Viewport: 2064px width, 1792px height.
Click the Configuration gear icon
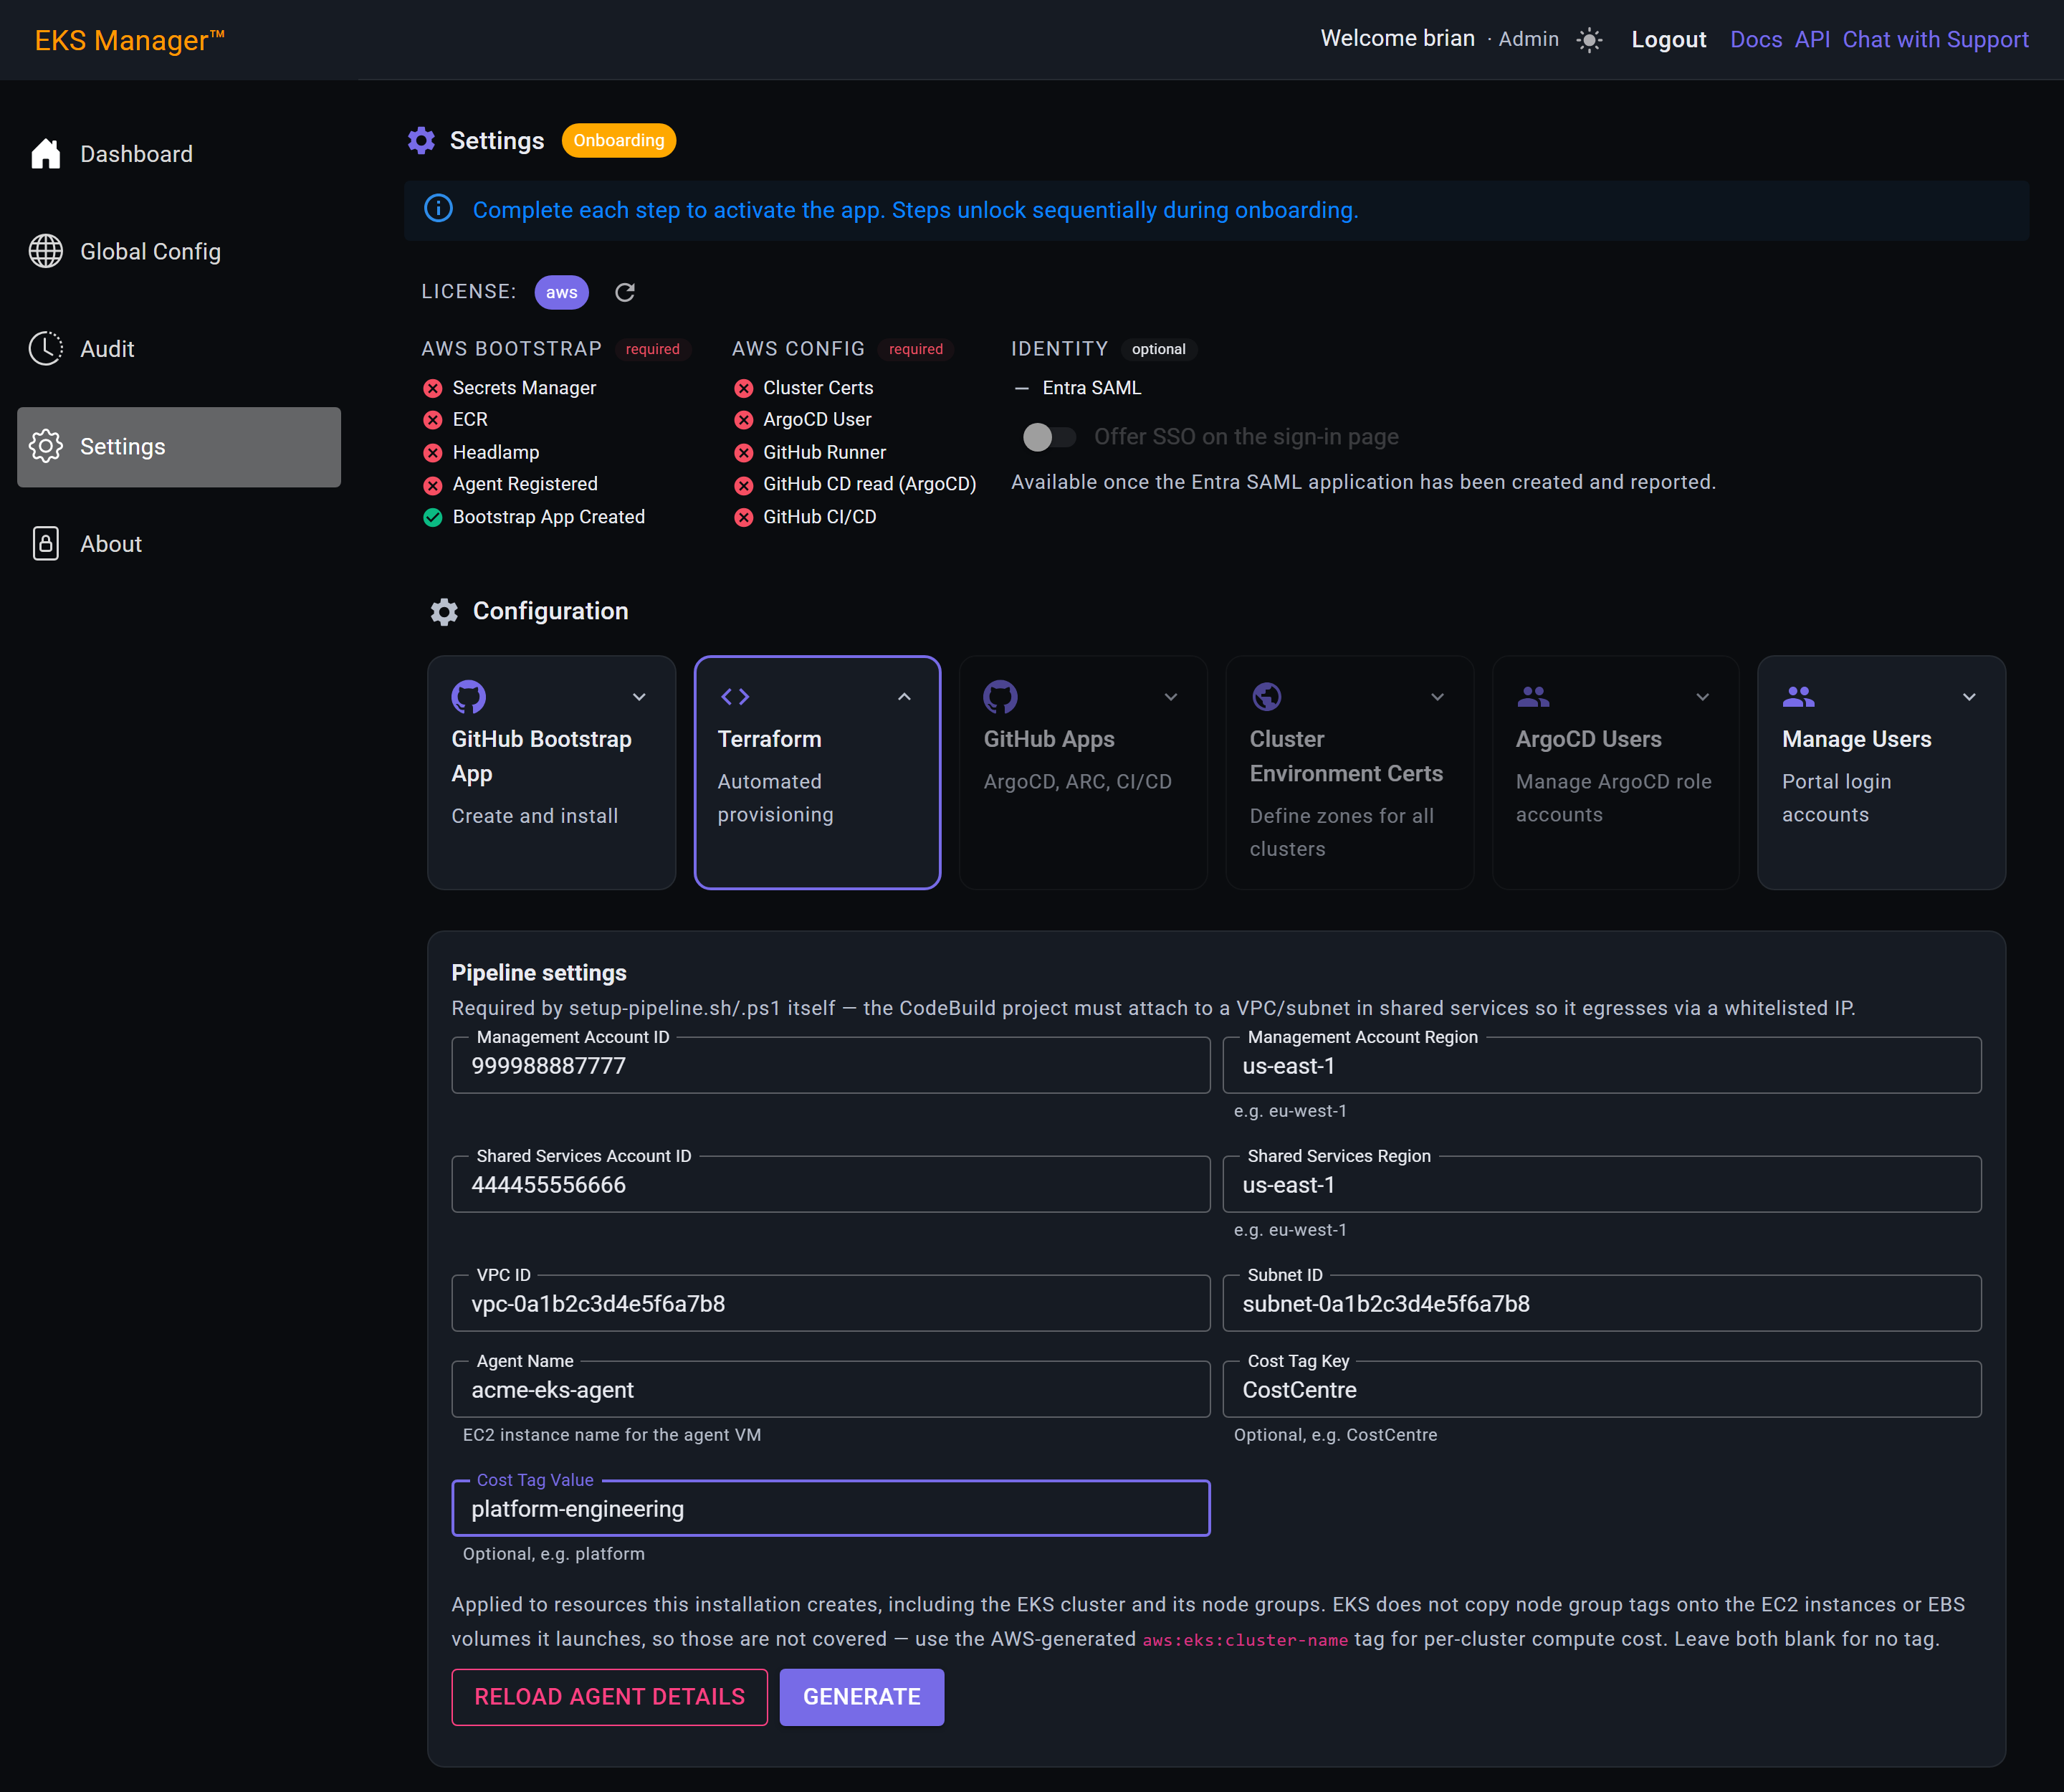pos(444,611)
